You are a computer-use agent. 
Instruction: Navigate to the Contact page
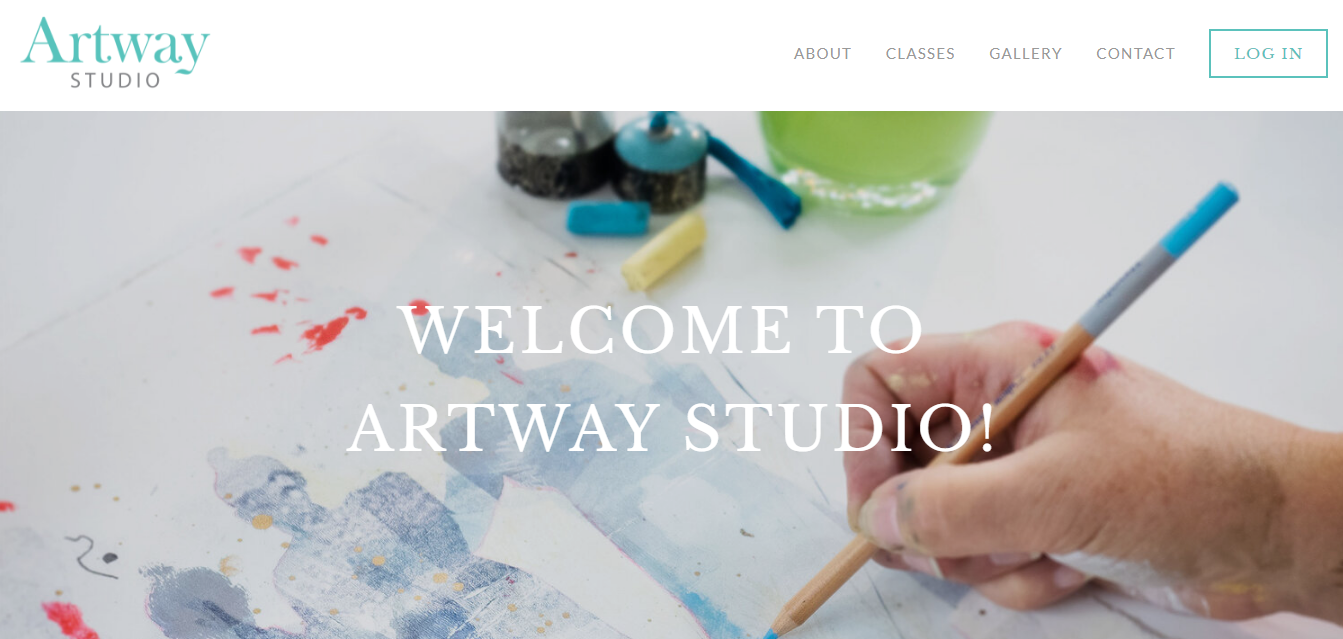click(1135, 54)
